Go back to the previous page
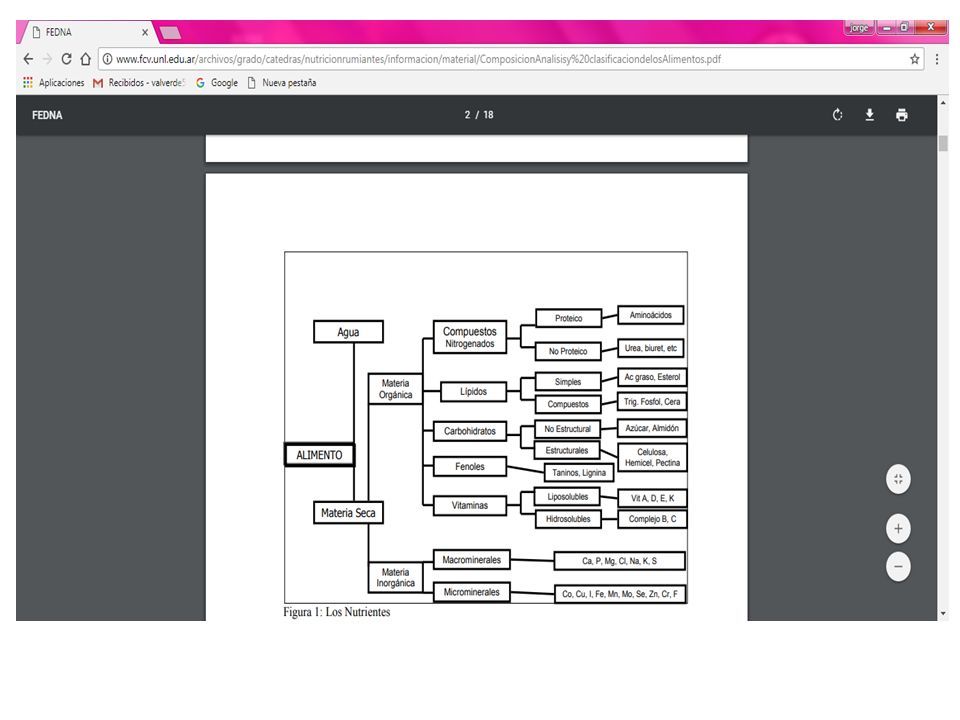The height and width of the screenshot is (720, 960). click(x=28, y=59)
